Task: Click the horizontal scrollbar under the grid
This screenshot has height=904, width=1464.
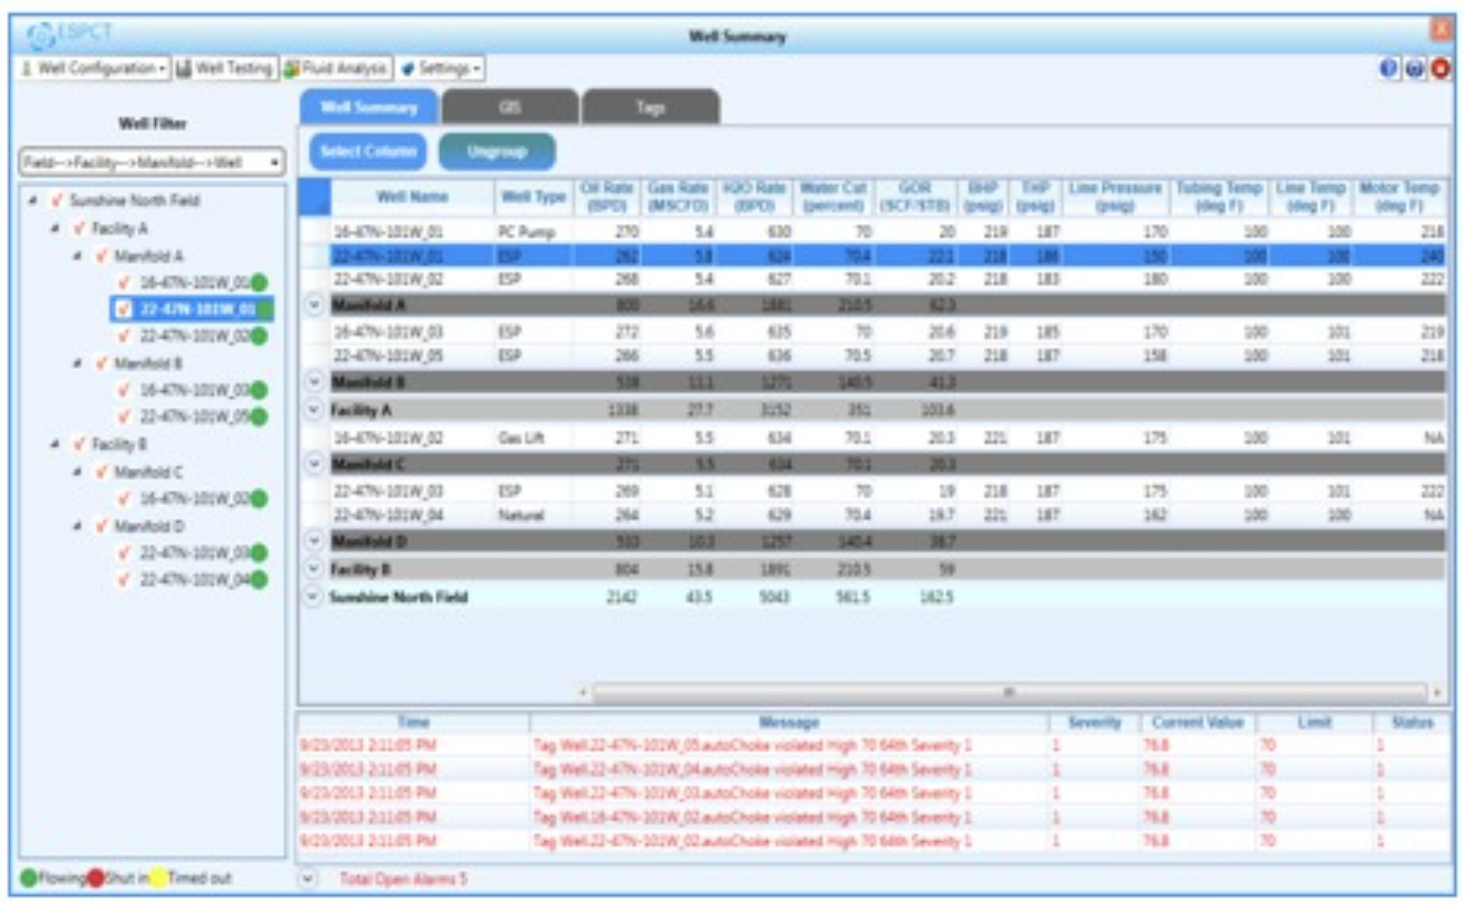Action: tap(1008, 692)
